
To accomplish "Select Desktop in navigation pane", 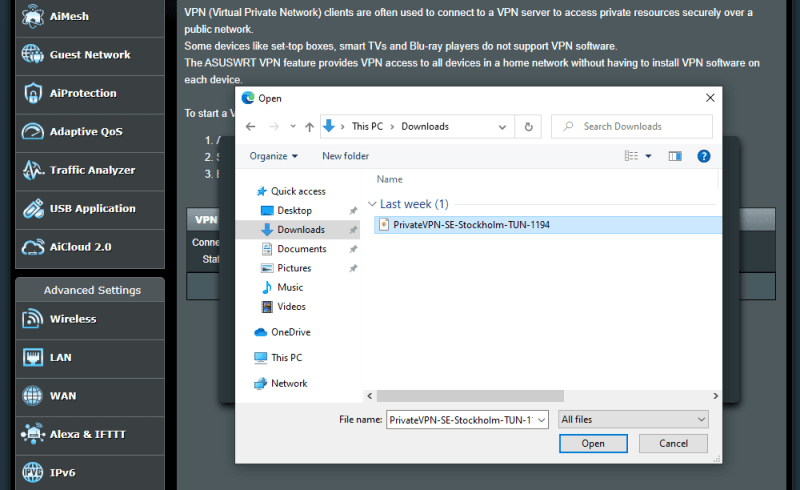I will (294, 211).
